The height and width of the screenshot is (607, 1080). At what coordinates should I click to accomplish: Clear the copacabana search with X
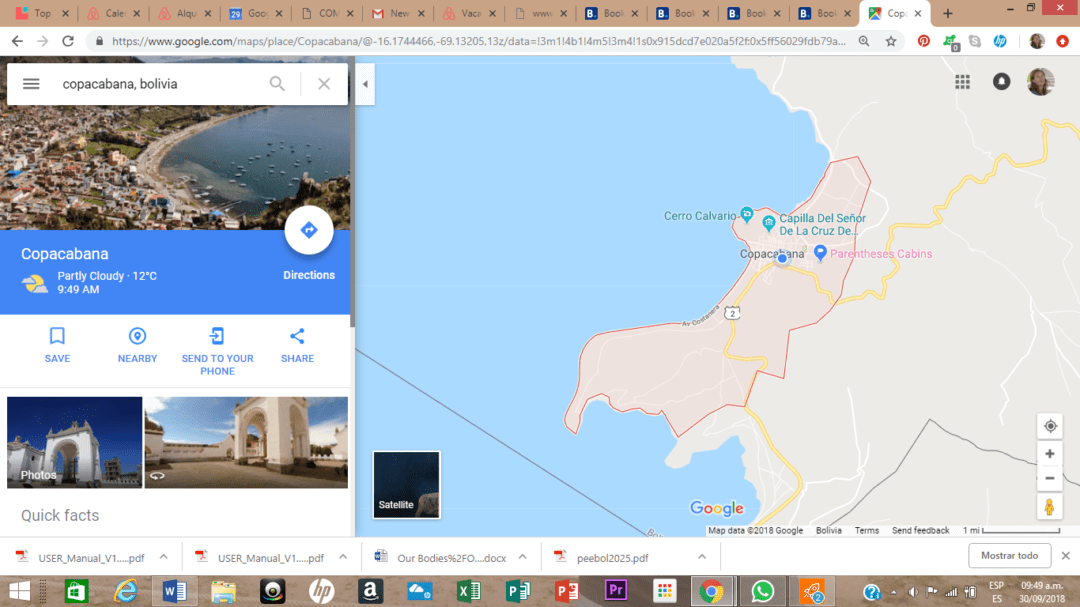pyautogui.click(x=324, y=84)
